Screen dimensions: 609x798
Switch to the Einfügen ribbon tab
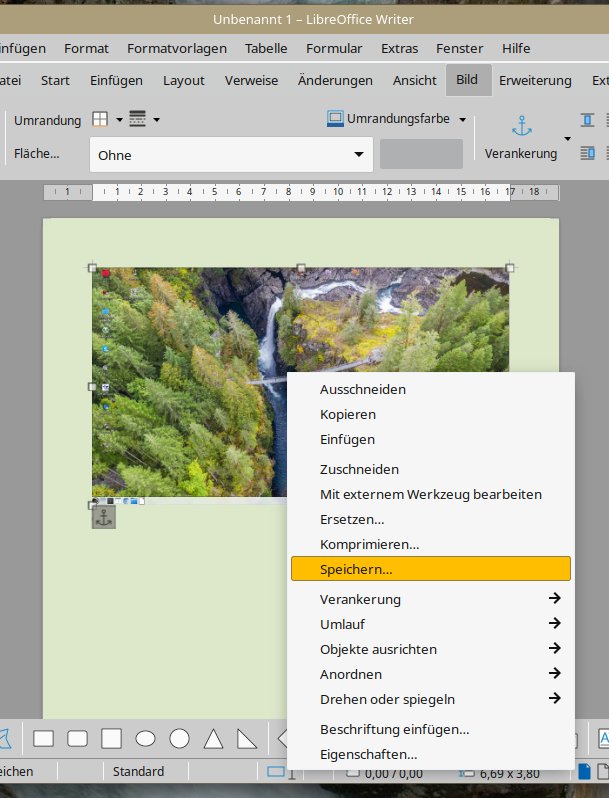click(116, 80)
